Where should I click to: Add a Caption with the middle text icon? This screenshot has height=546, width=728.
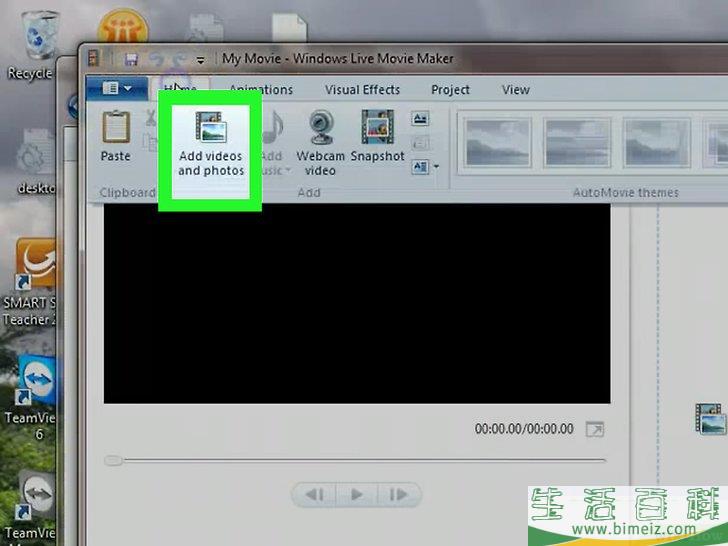click(420, 143)
